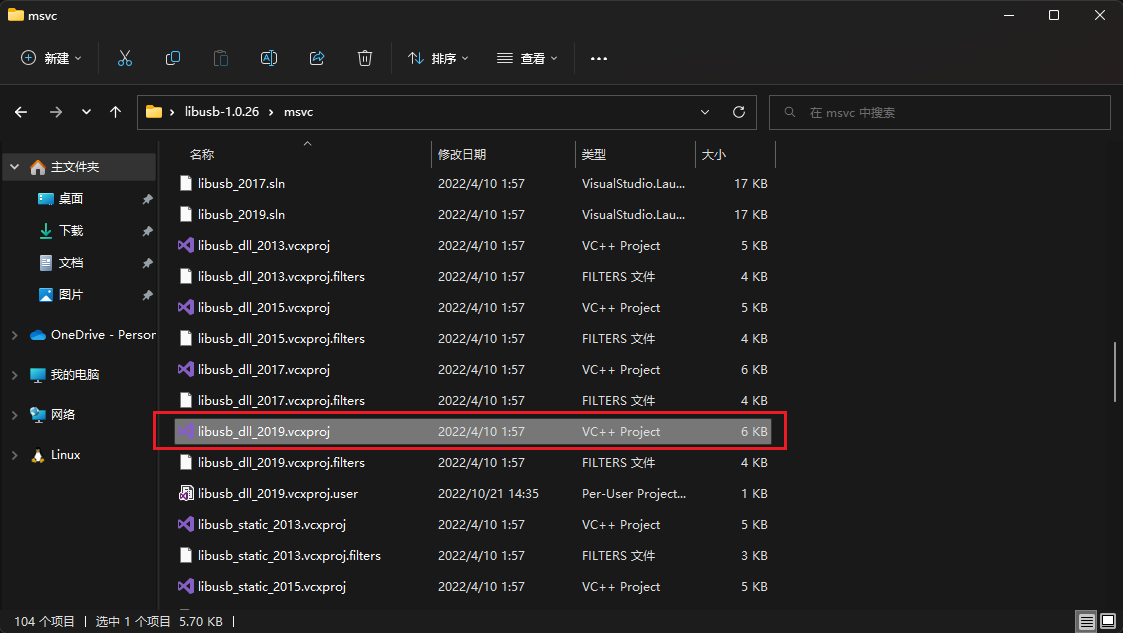This screenshot has width=1123, height=633.
Task: Click the Paste clipboard icon
Action: [221, 58]
